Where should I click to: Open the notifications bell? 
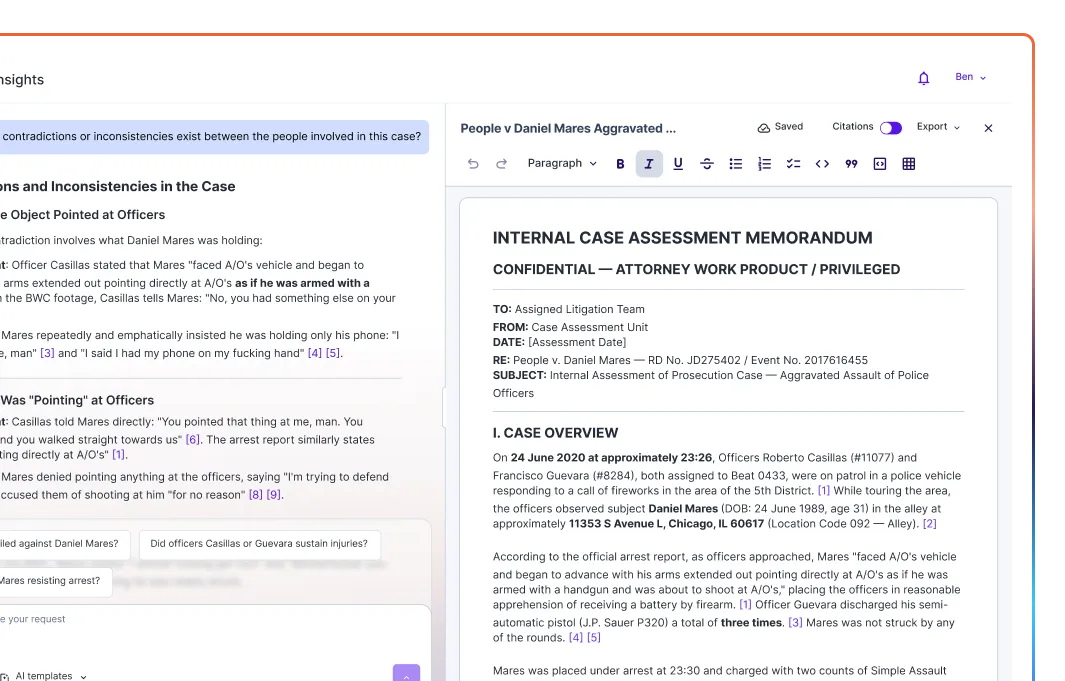pyautogui.click(x=924, y=78)
